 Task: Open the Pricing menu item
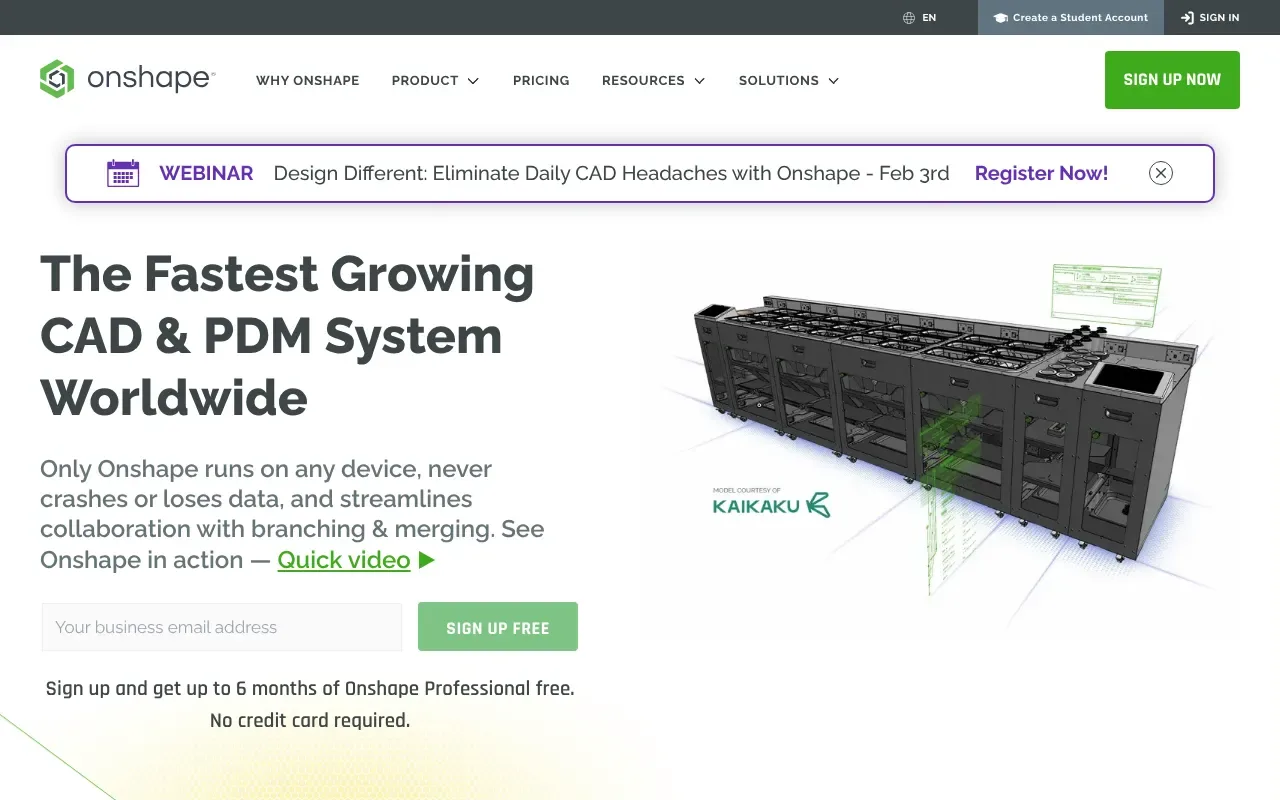541,80
